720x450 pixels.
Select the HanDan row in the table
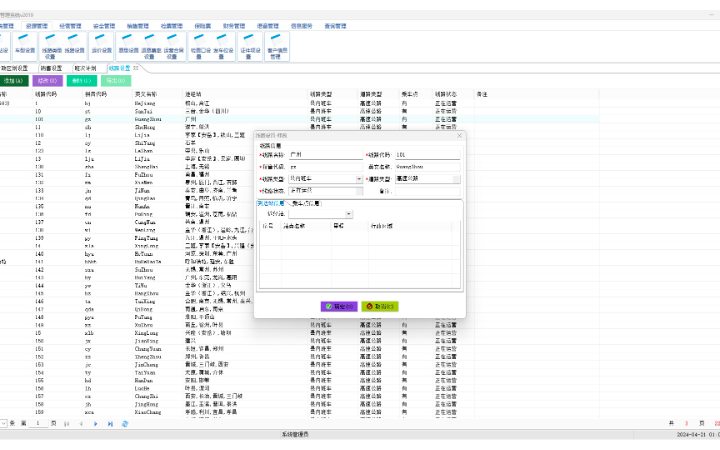(299, 380)
